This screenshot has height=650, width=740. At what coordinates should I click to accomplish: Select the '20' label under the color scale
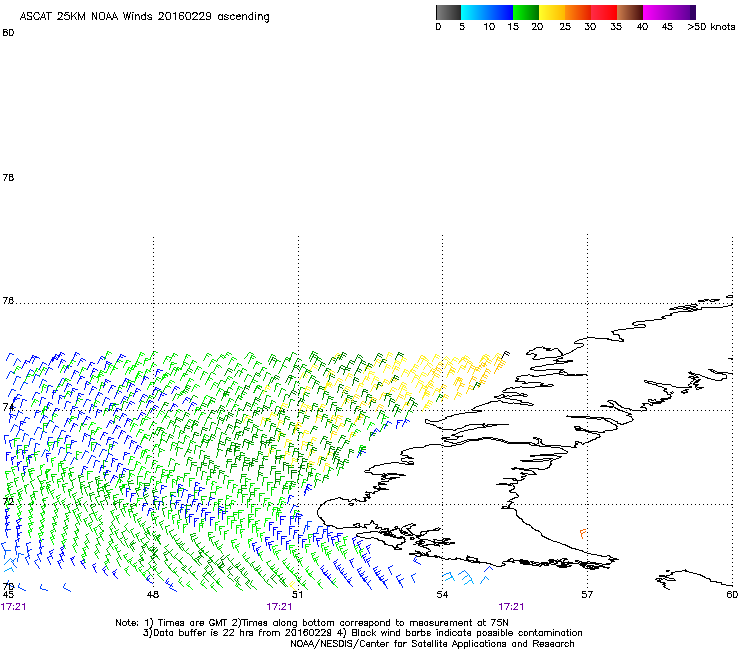point(537,27)
